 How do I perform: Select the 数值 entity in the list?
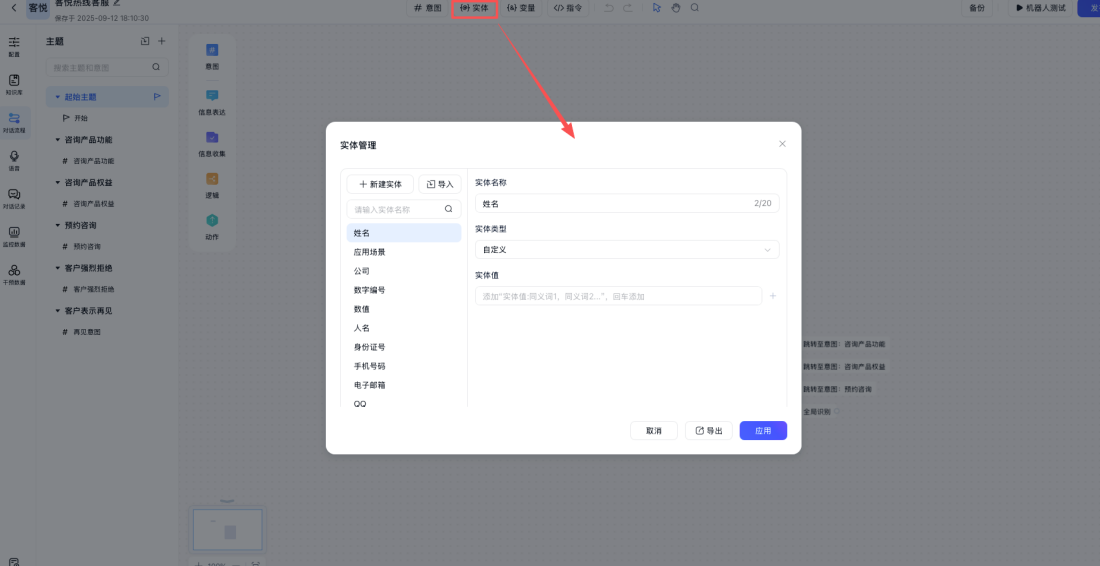coord(404,309)
